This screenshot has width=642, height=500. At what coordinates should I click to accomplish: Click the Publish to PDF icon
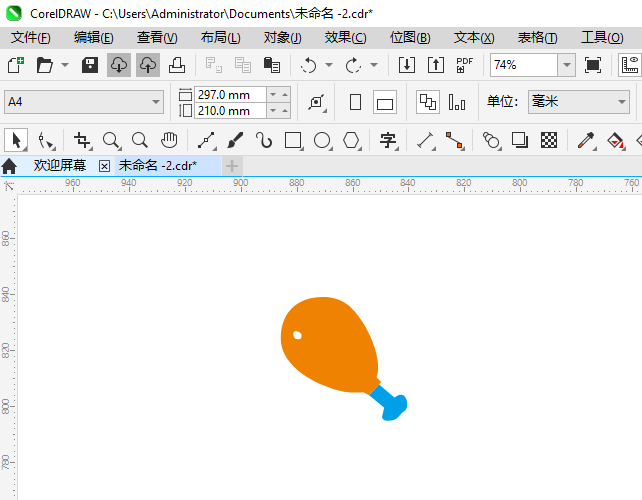tap(465, 65)
